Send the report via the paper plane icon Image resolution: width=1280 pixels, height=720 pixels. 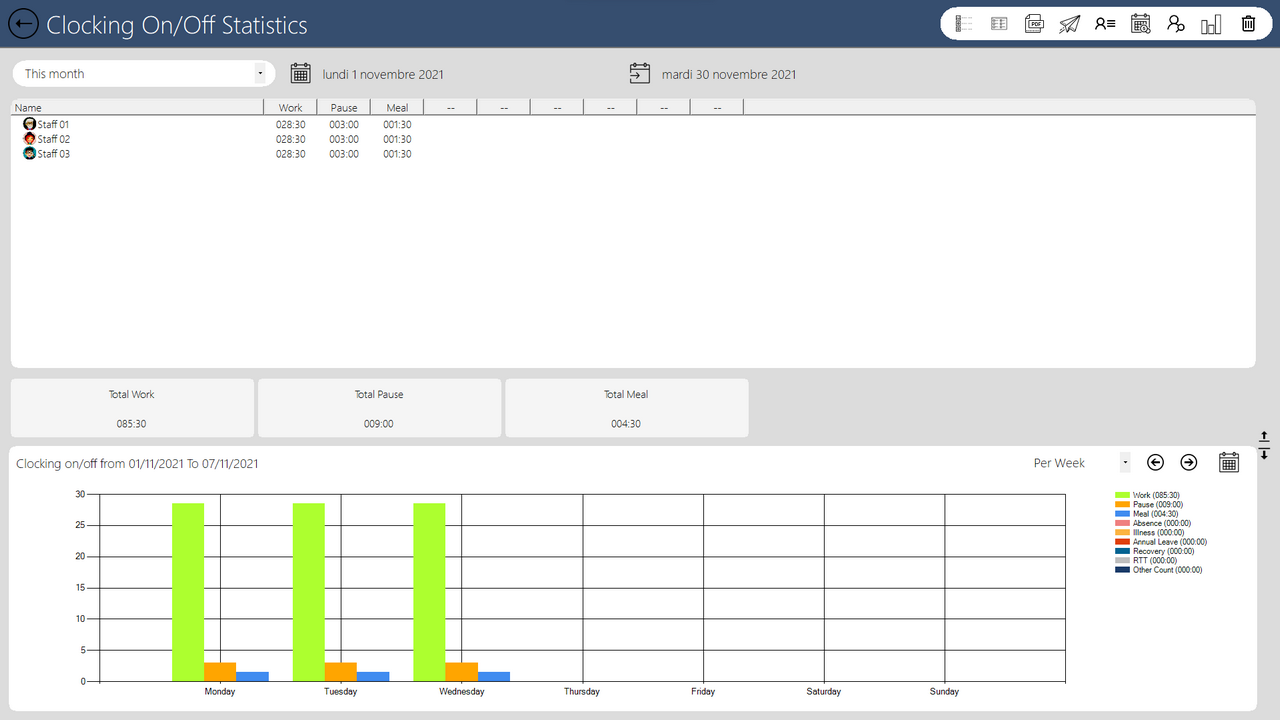[1069, 23]
